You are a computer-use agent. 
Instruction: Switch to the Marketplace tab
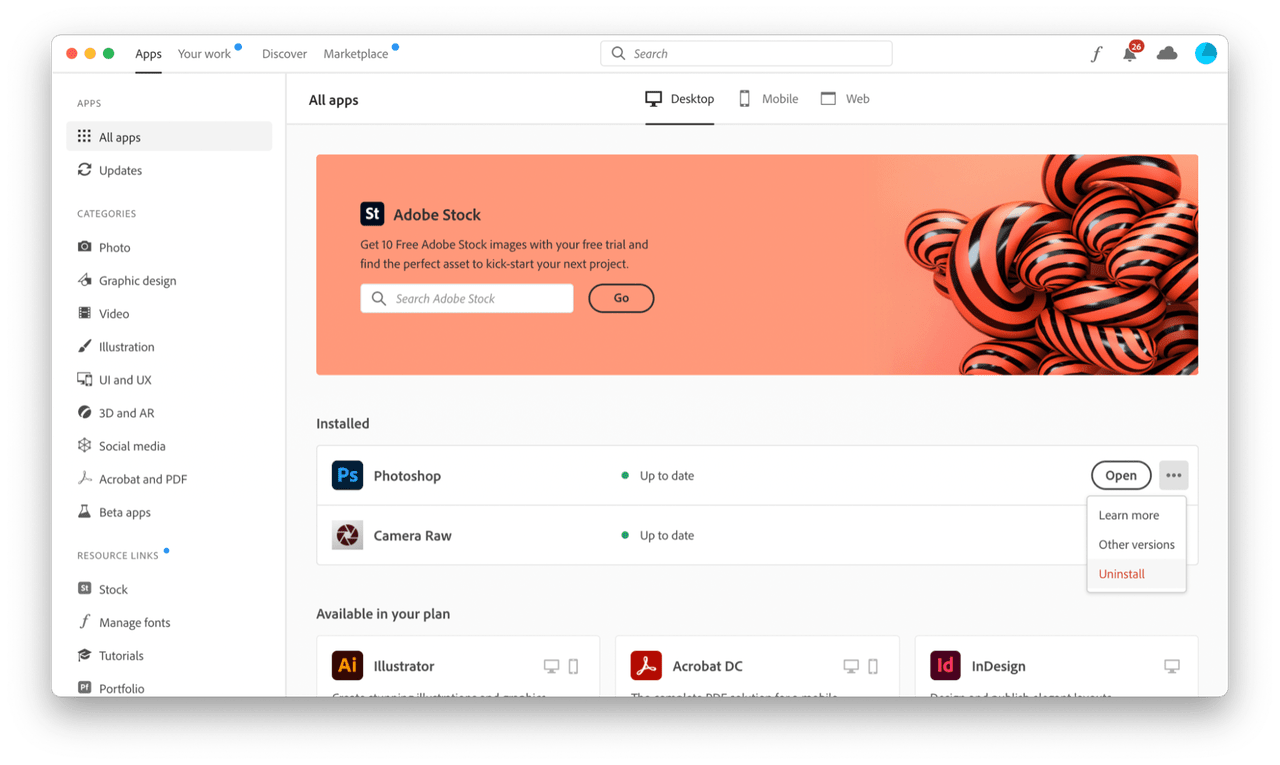click(x=356, y=54)
